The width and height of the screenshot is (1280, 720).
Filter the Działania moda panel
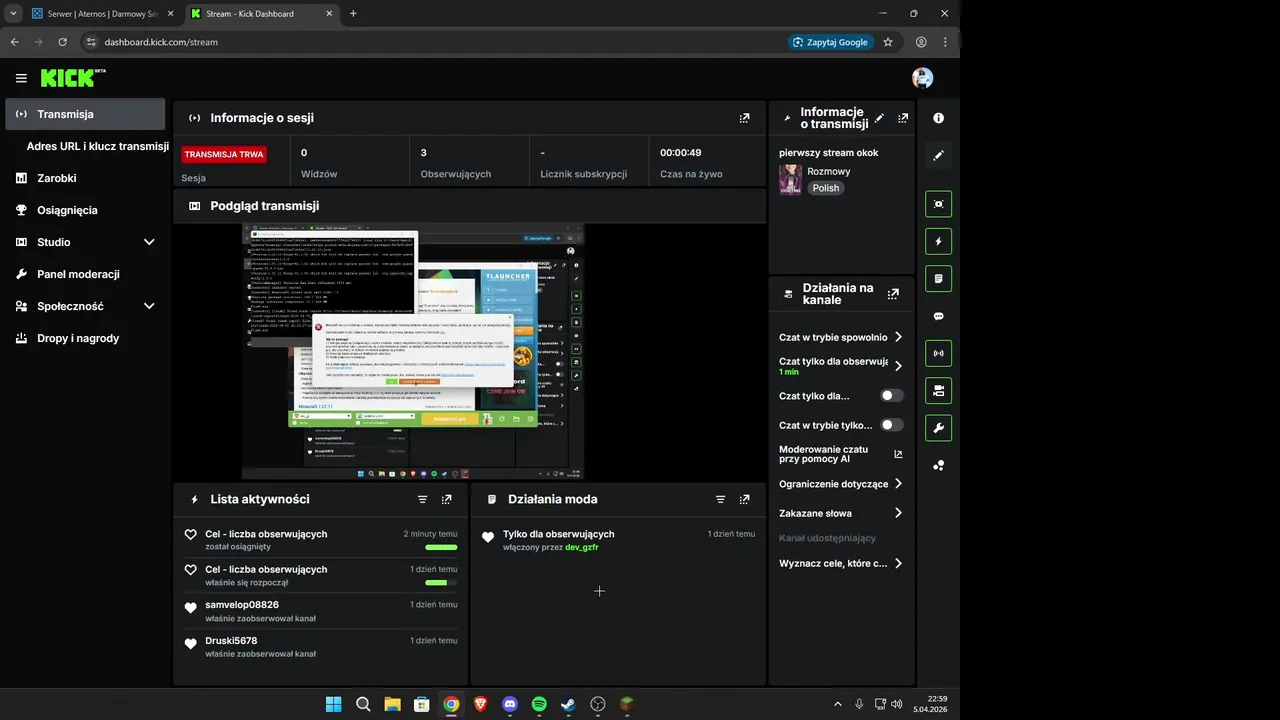(x=720, y=499)
